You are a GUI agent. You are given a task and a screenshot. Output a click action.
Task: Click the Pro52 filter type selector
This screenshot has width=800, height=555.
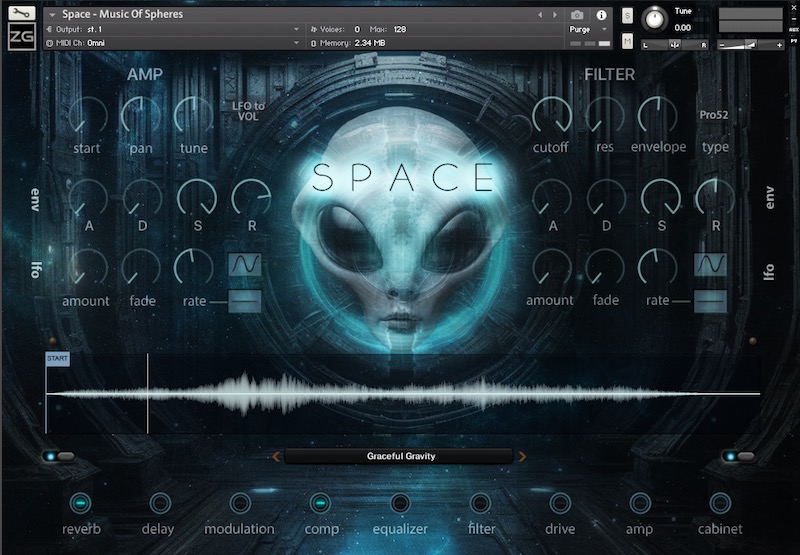coord(715,115)
